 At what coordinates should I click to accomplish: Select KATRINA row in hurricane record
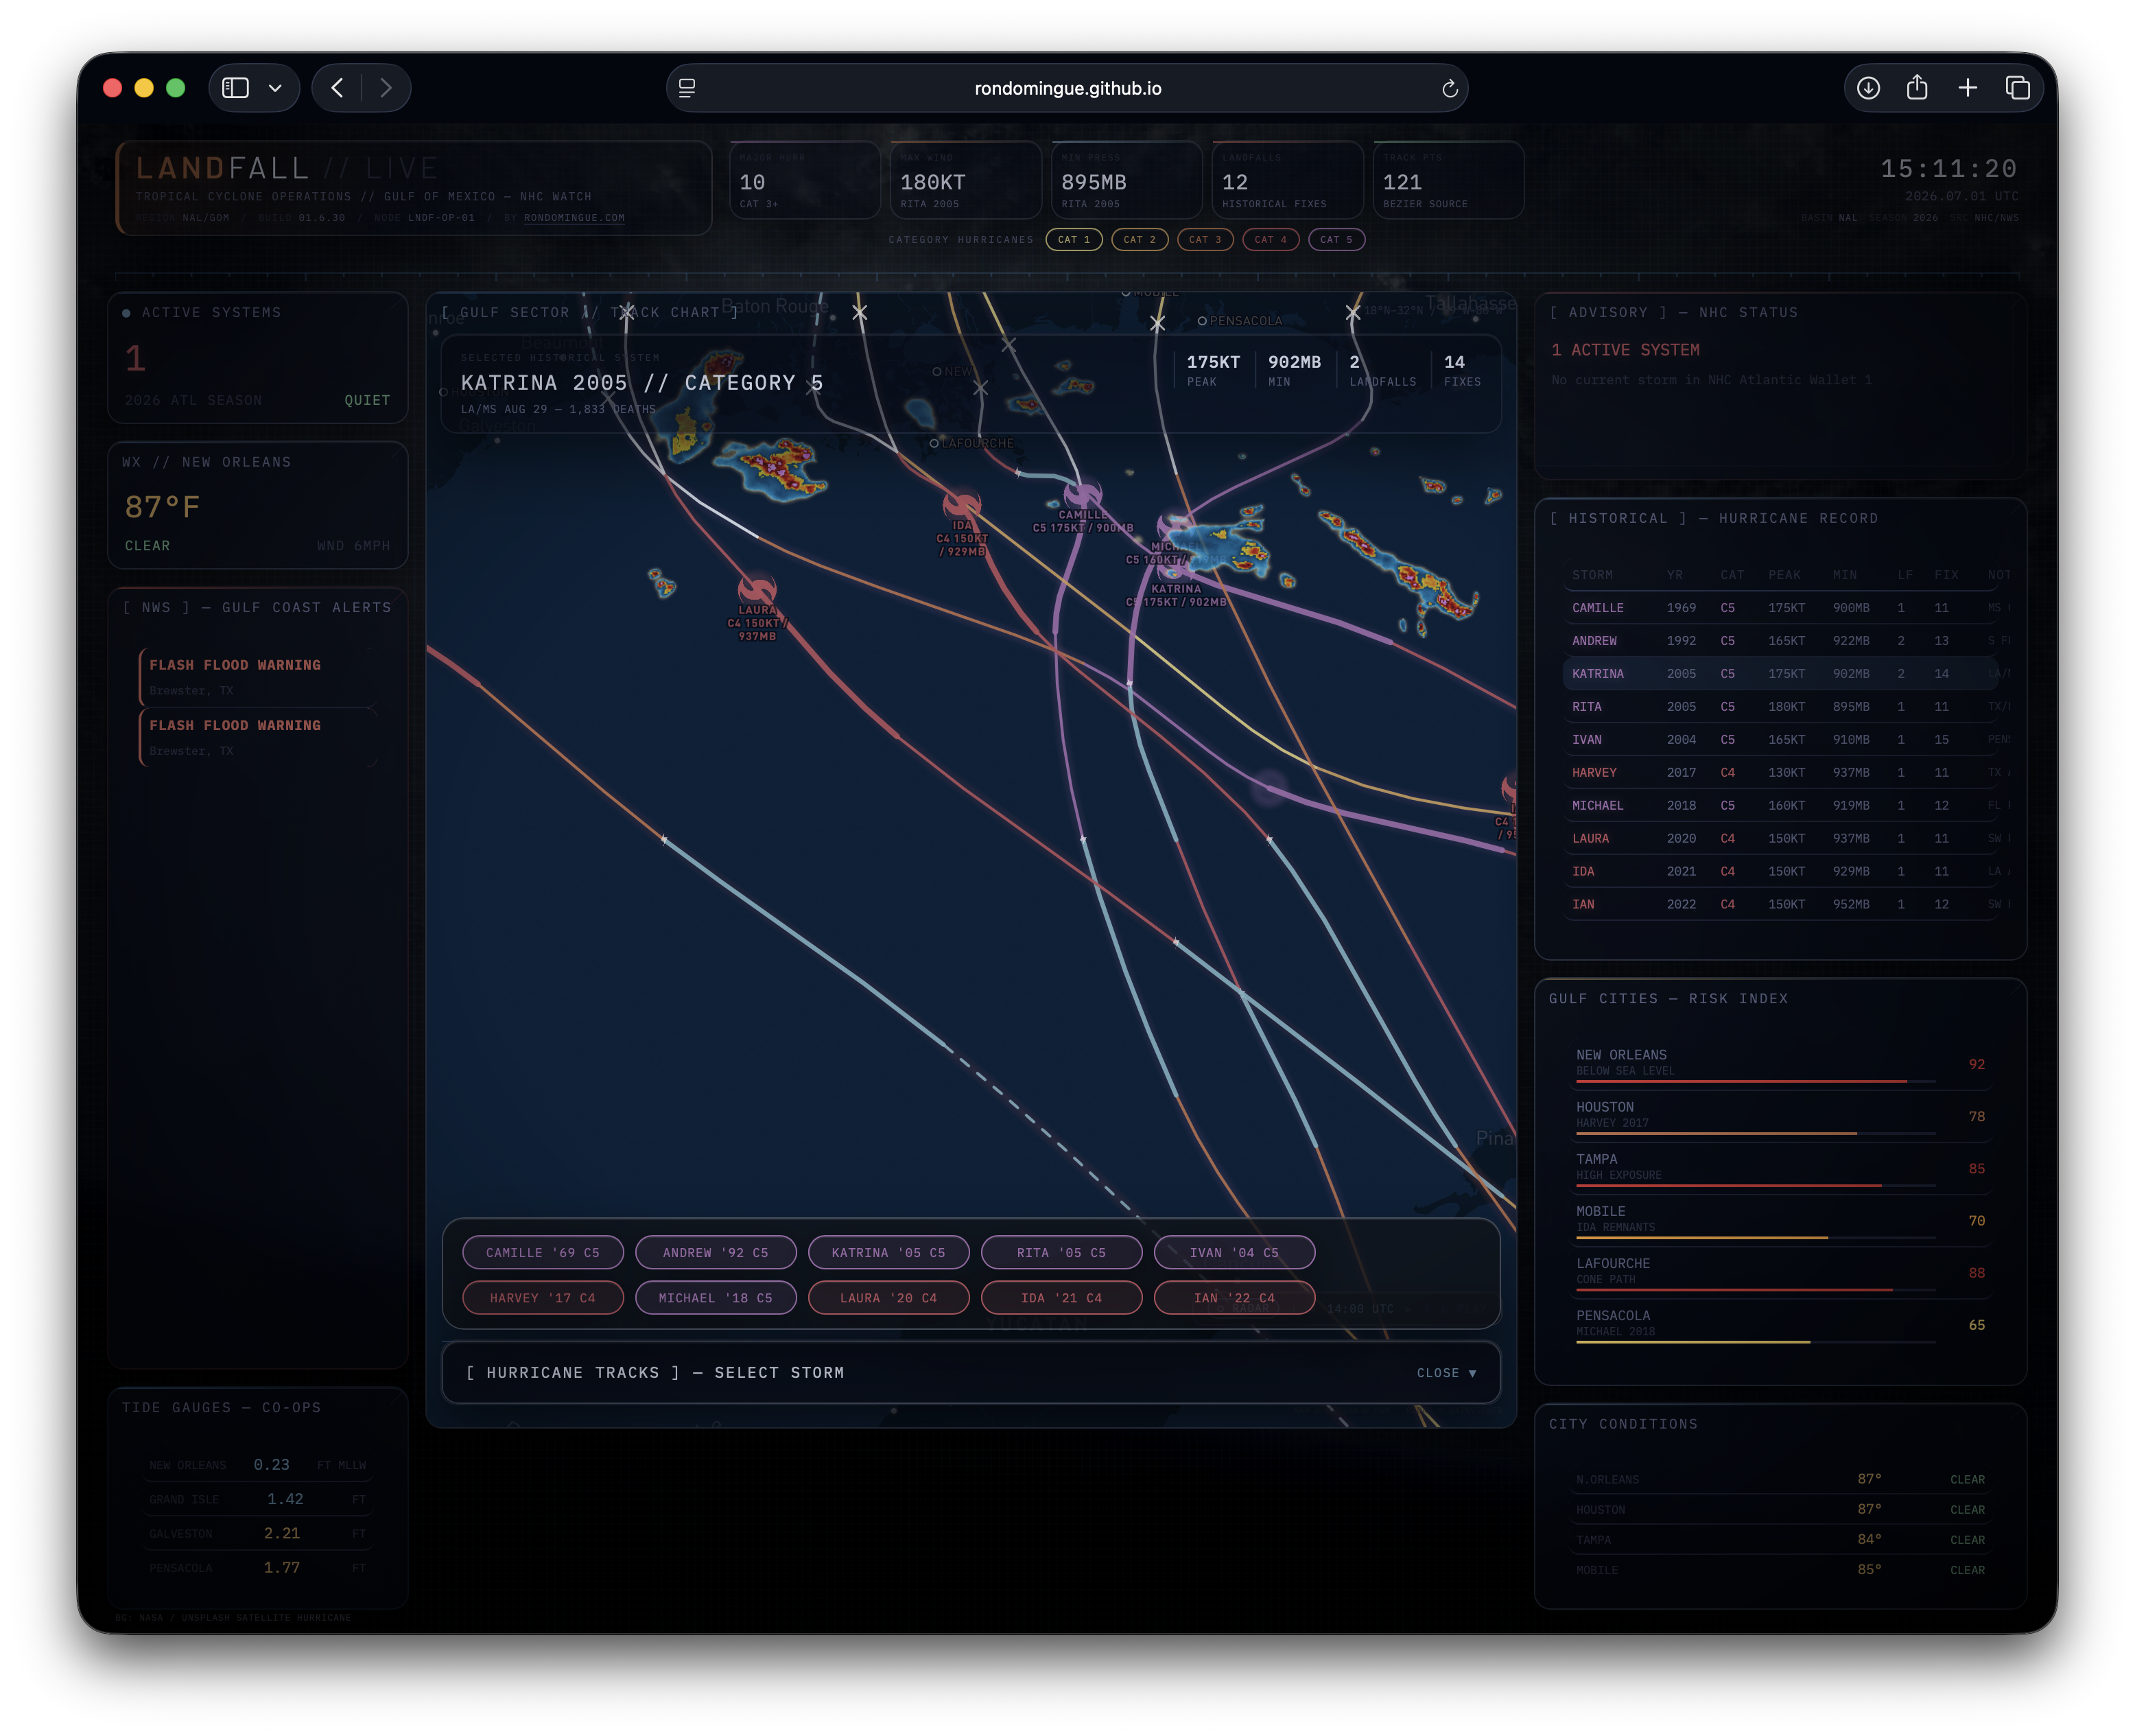(1780, 674)
